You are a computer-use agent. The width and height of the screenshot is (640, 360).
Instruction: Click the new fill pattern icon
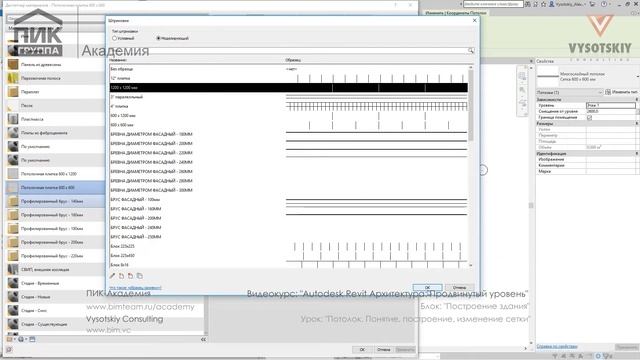(121, 276)
